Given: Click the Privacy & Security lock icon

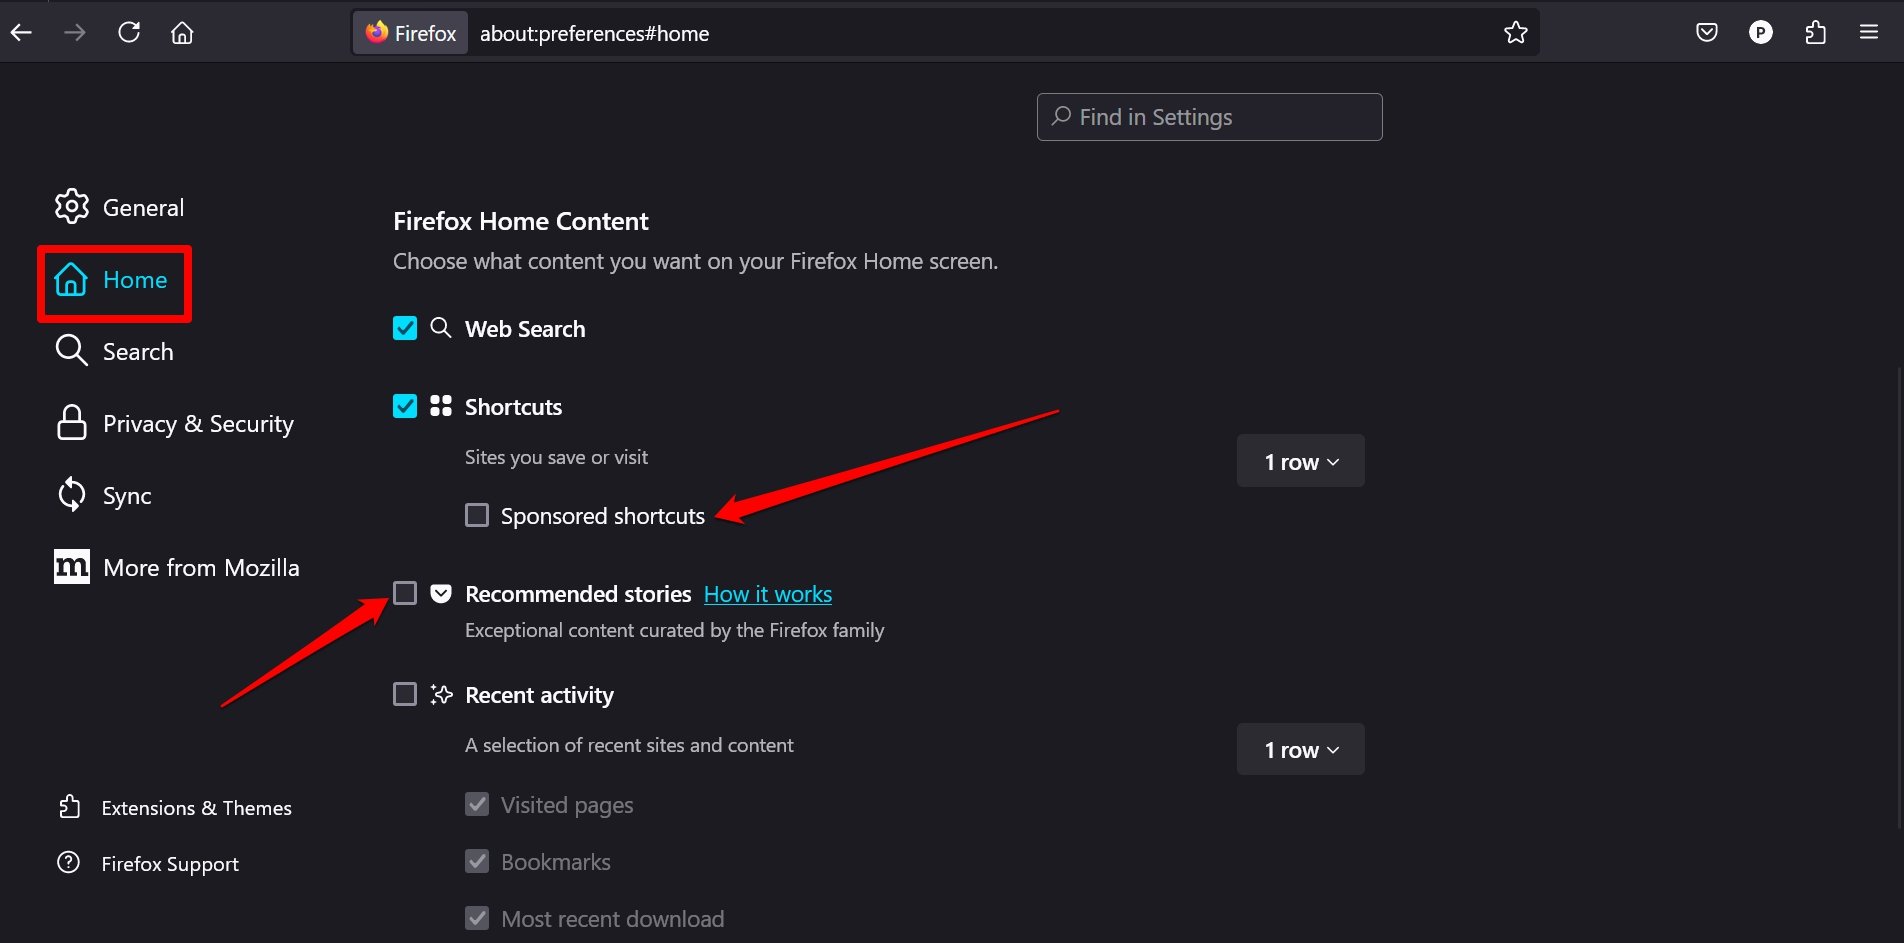Looking at the screenshot, I should (x=72, y=423).
